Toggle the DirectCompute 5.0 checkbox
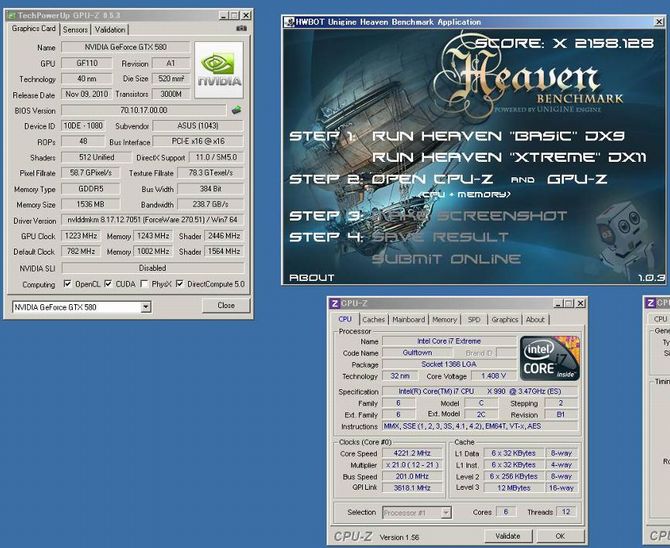670x548 pixels. click(179, 284)
